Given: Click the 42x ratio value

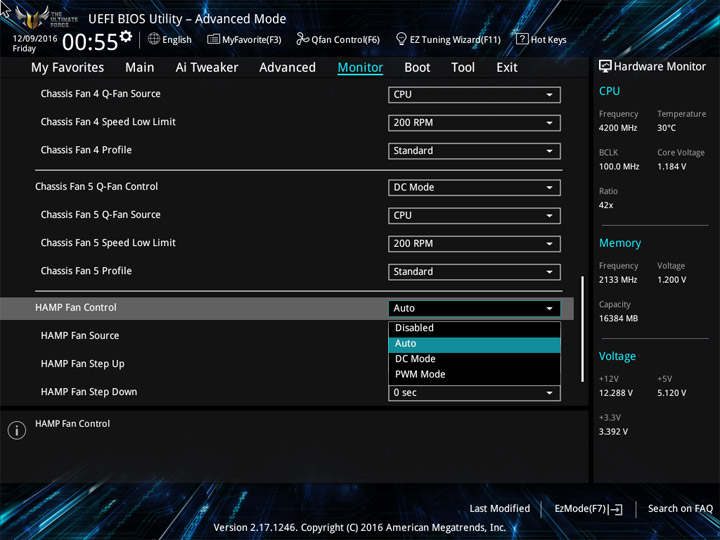Looking at the screenshot, I should pos(606,205).
